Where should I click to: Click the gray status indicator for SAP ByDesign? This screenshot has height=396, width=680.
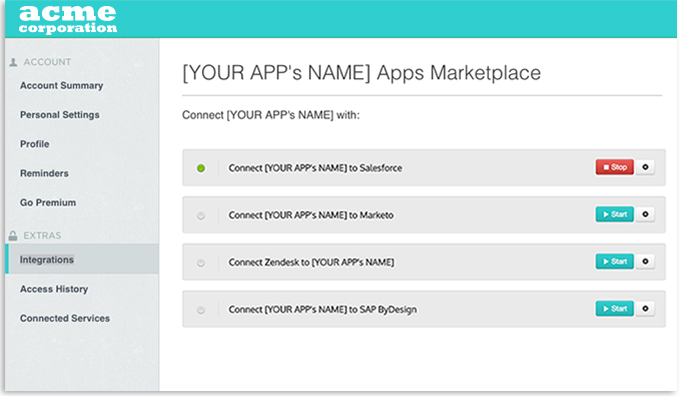coord(201,310)
